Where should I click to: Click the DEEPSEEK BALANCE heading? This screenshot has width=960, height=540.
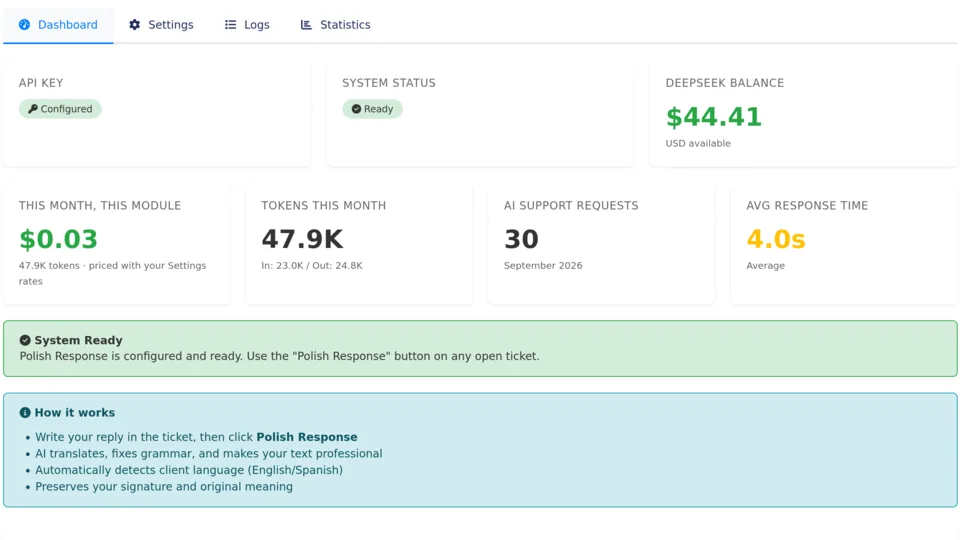click(x=725, y=83)
